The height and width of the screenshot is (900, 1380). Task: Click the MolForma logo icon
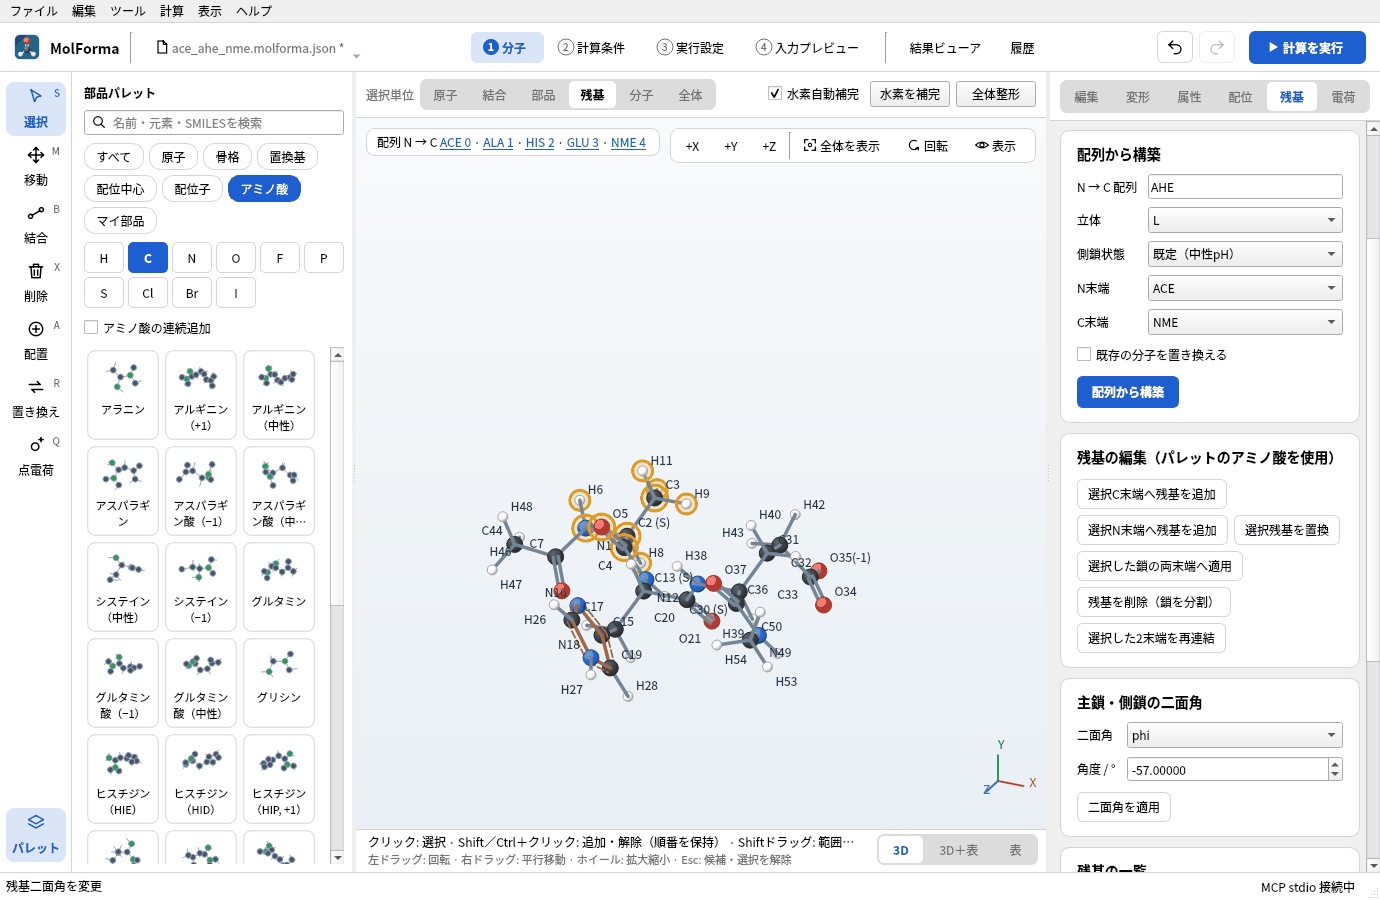coord(27,47)
